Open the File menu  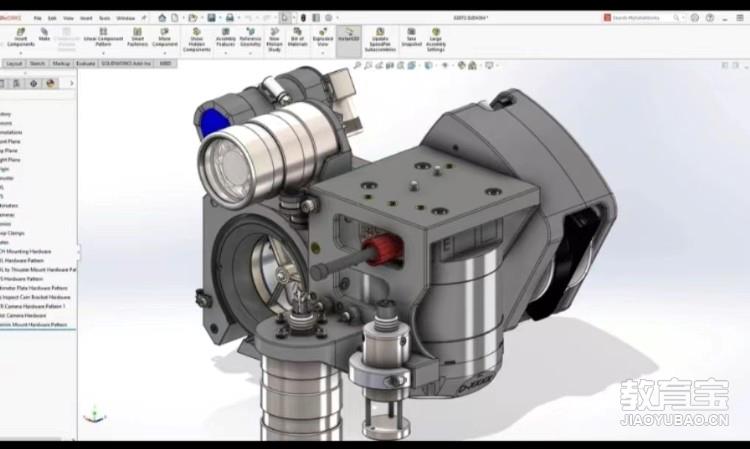point(37,18)
